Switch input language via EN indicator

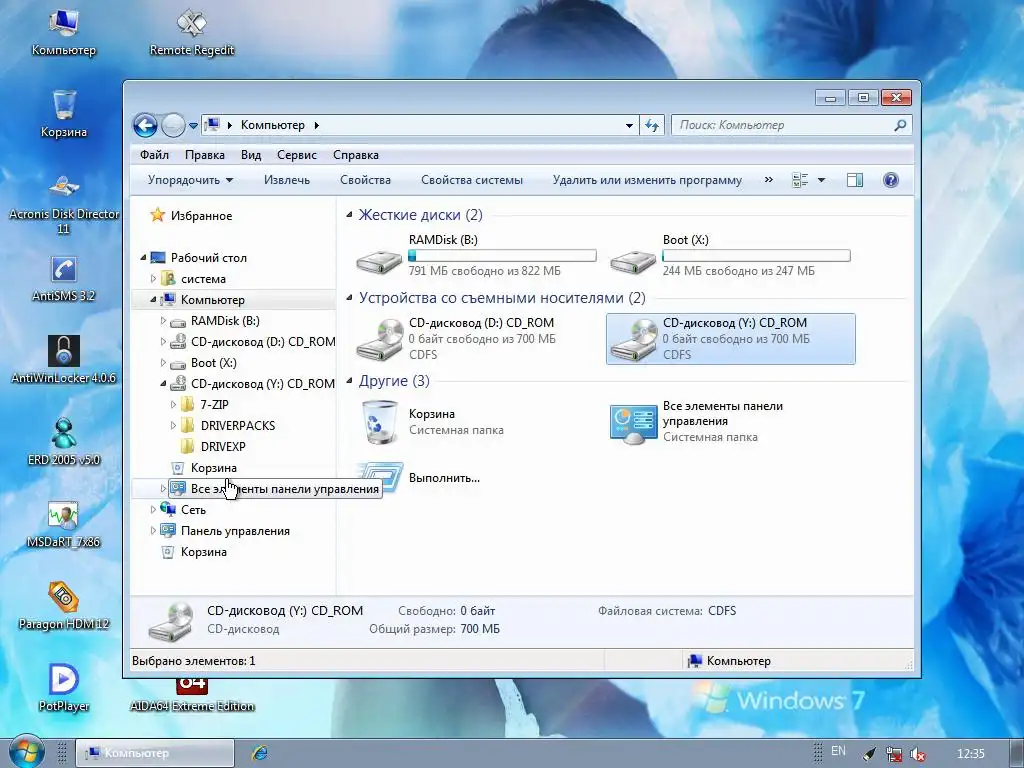(x=838, y=751)
